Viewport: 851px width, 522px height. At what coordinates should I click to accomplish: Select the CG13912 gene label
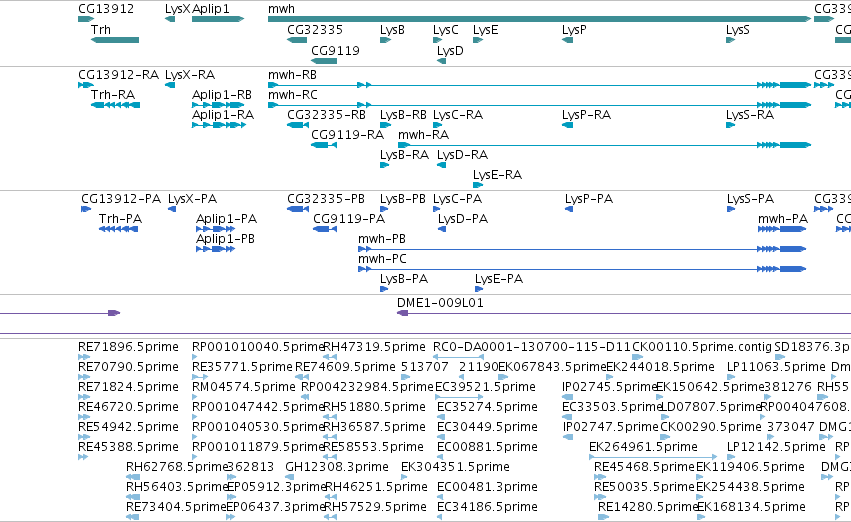tap(106, 9)
